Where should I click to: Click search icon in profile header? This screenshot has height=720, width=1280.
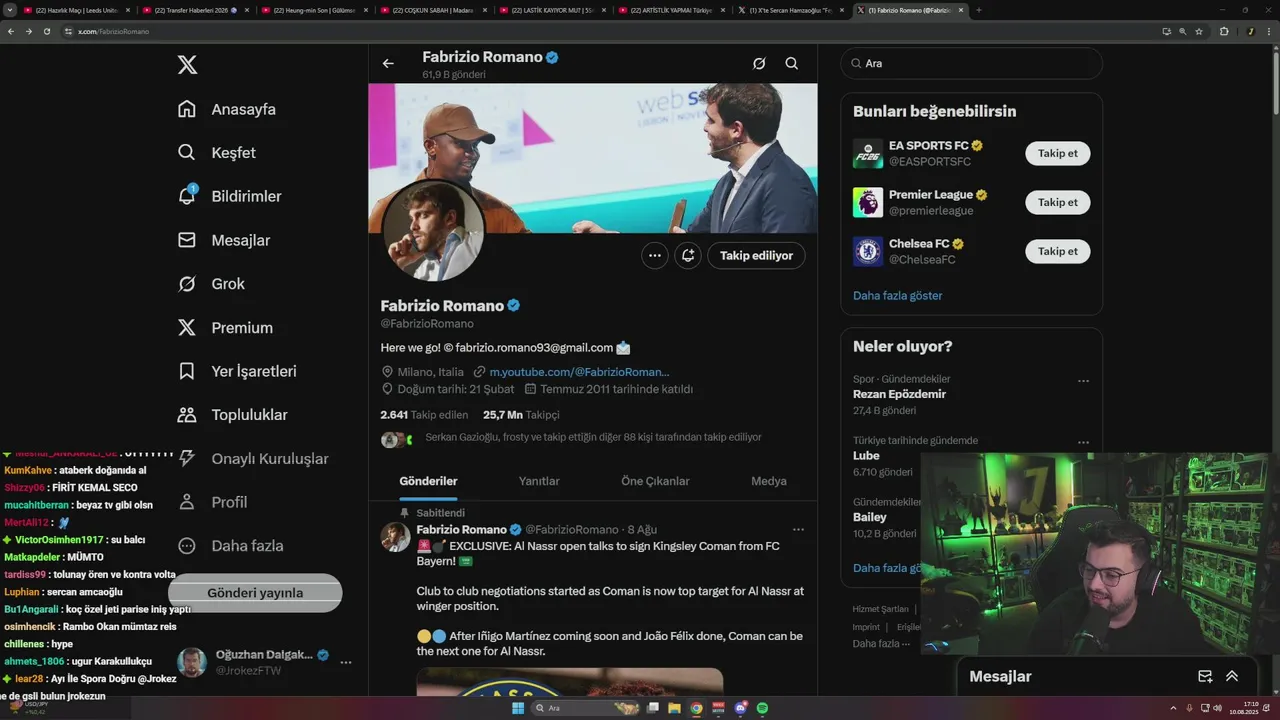click(x=791, y=63)
